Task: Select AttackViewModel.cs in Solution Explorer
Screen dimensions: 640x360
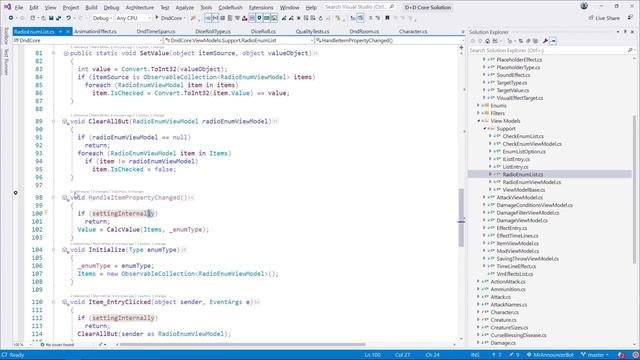Action: click(519, 198)
